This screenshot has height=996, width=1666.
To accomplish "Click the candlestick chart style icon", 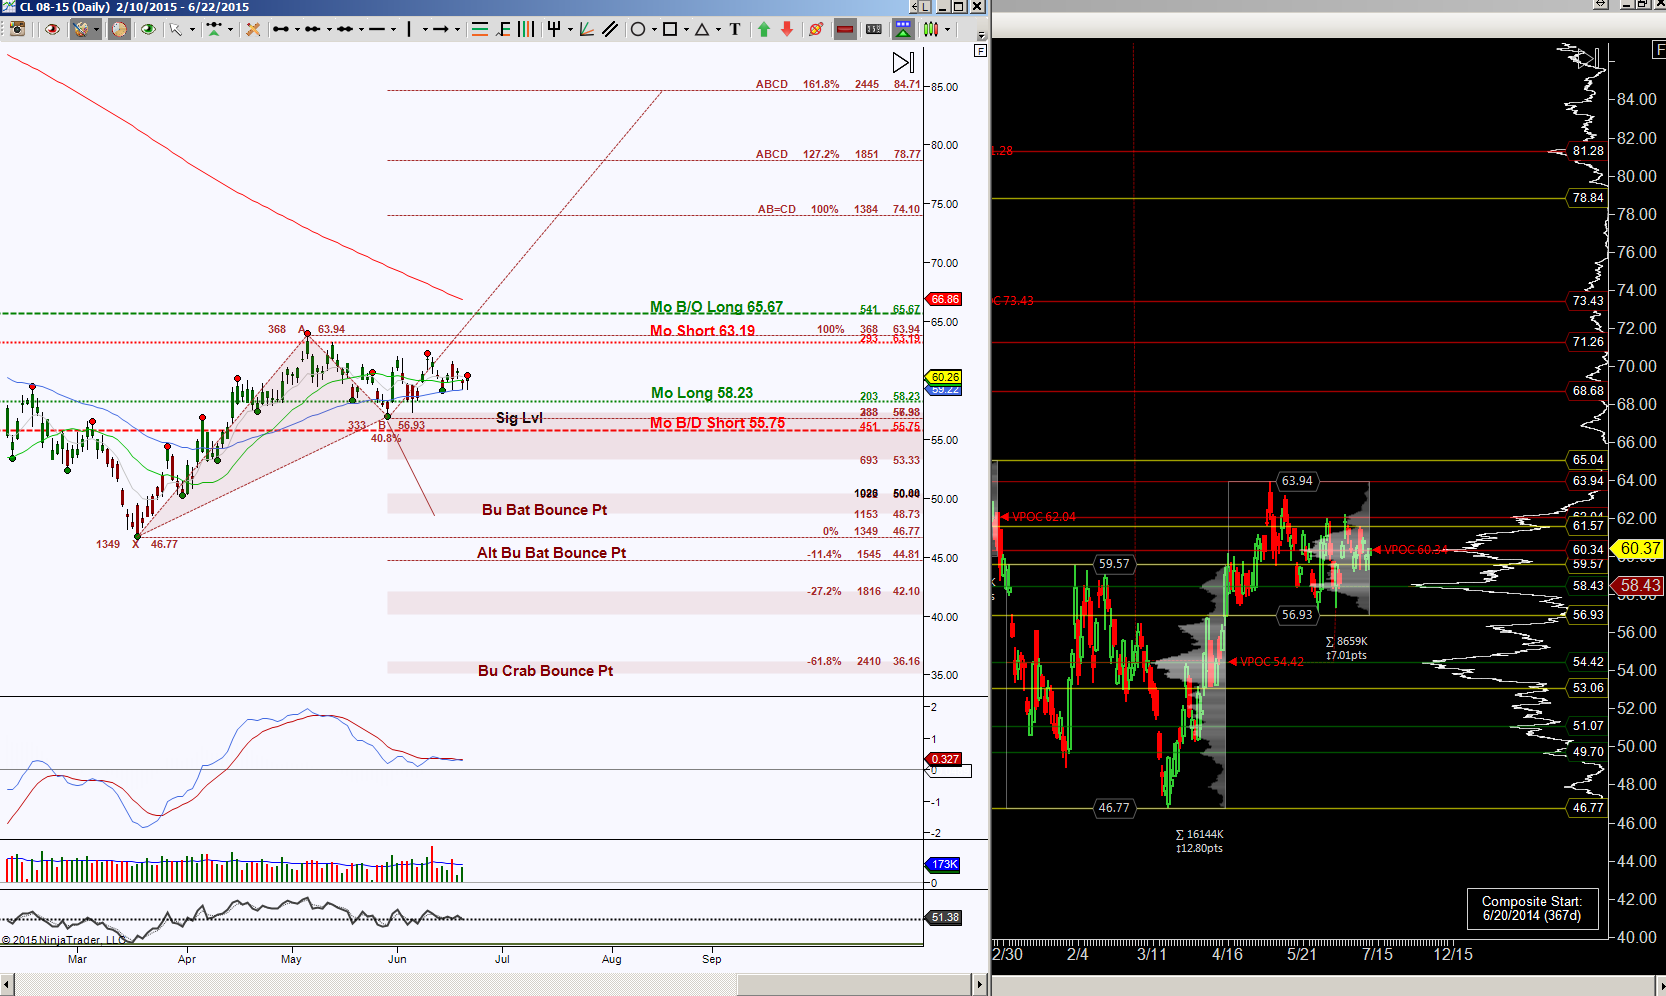I will 930,29.
